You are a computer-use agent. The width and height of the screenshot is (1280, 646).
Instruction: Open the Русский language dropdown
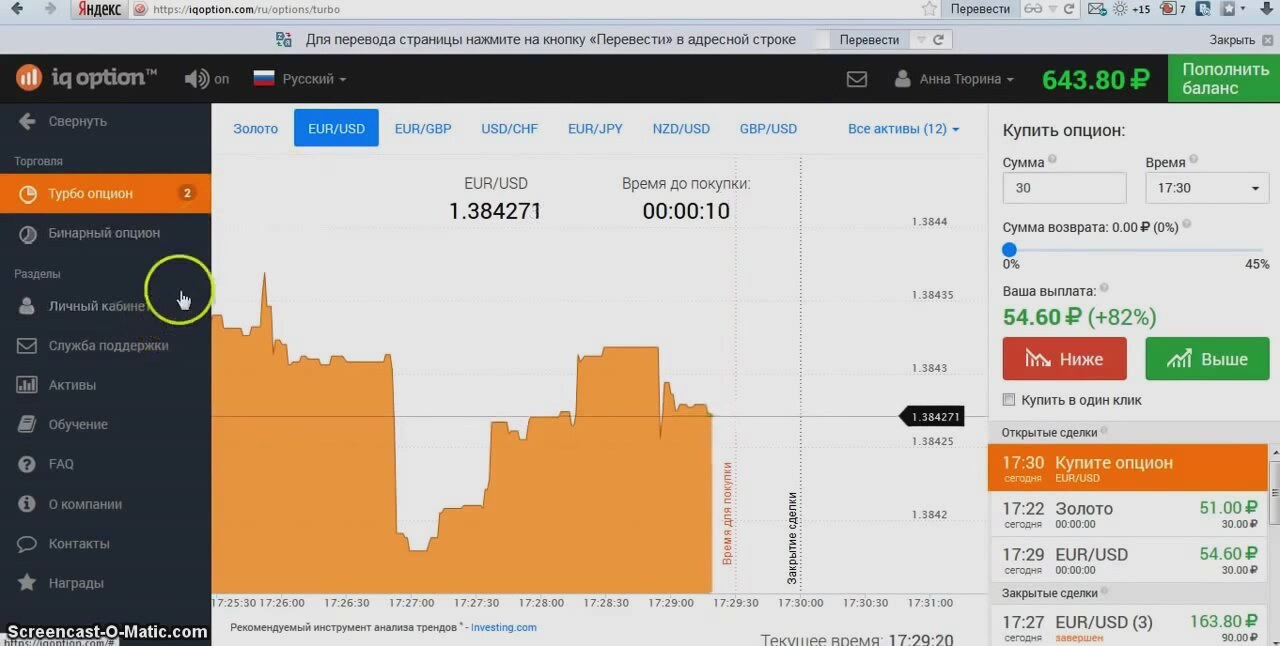[300, 79]
